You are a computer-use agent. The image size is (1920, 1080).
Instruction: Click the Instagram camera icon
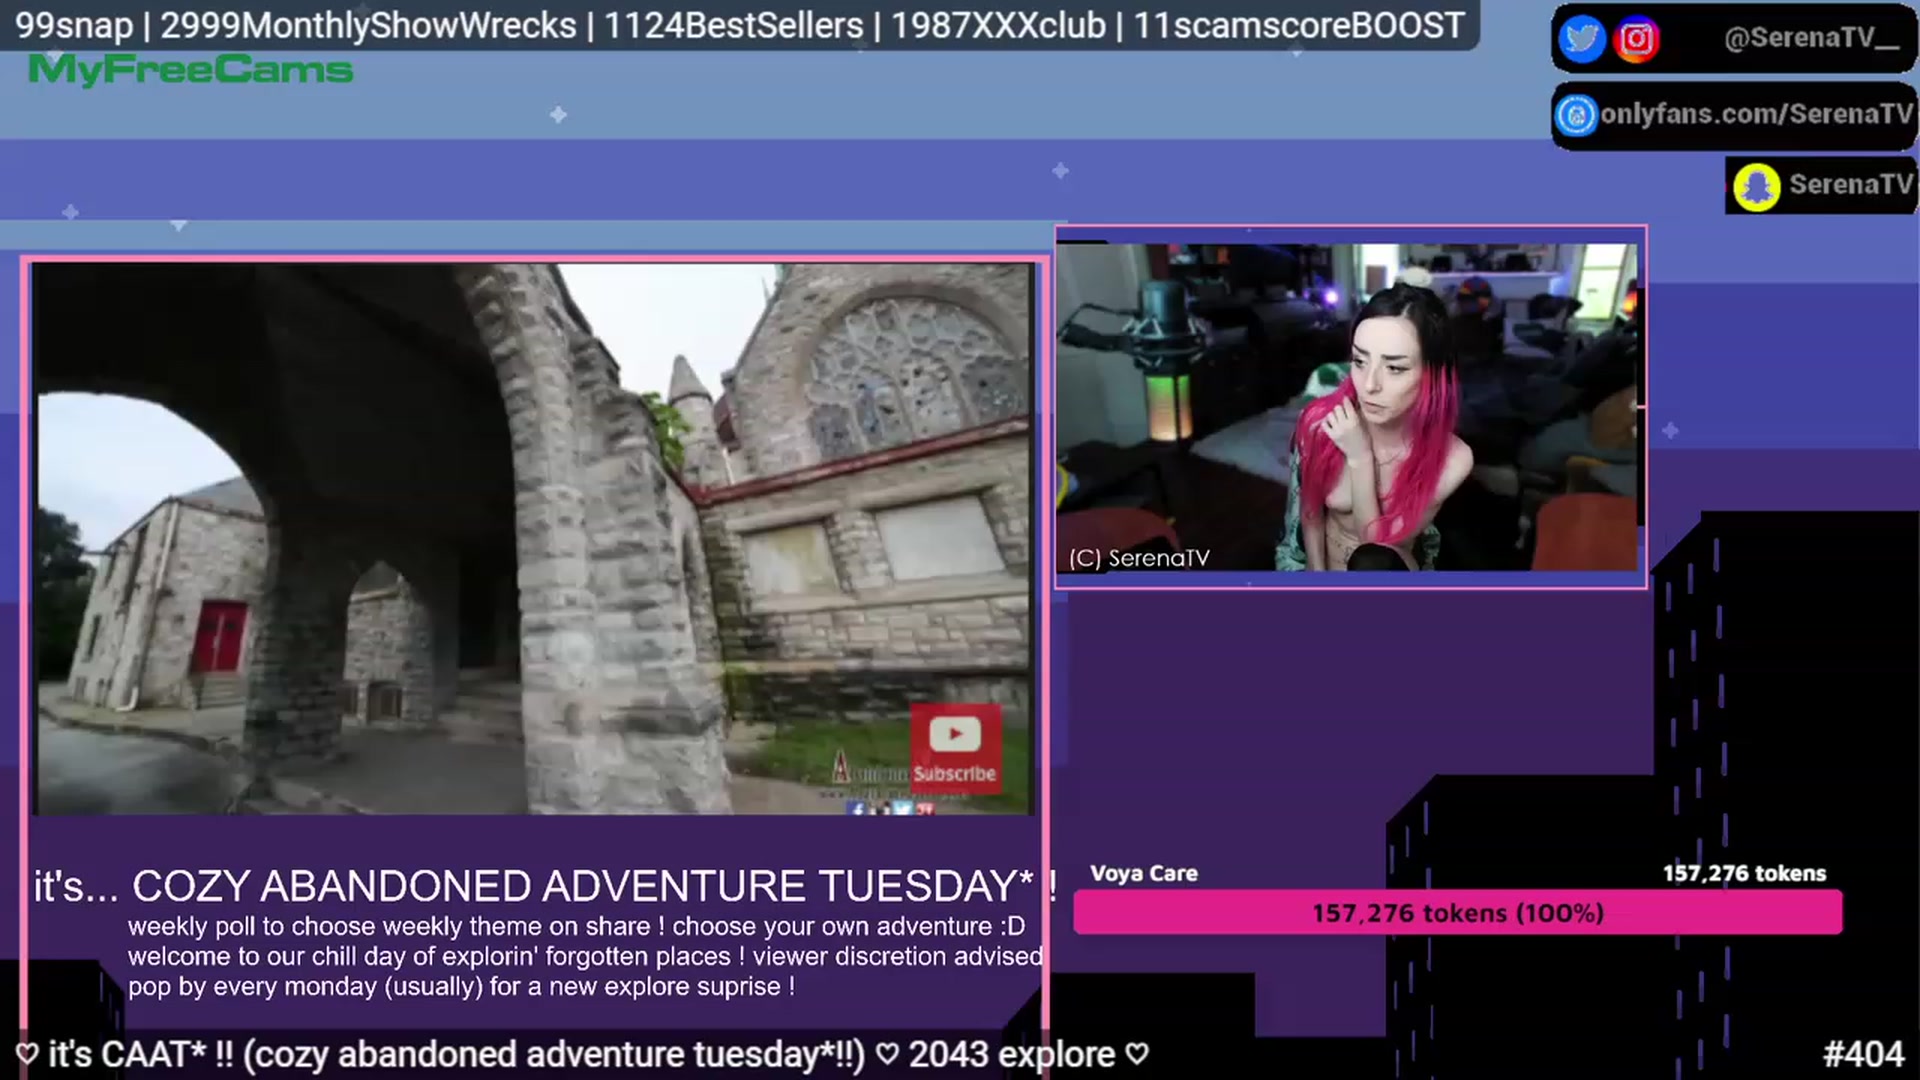tap(1637, 39)
